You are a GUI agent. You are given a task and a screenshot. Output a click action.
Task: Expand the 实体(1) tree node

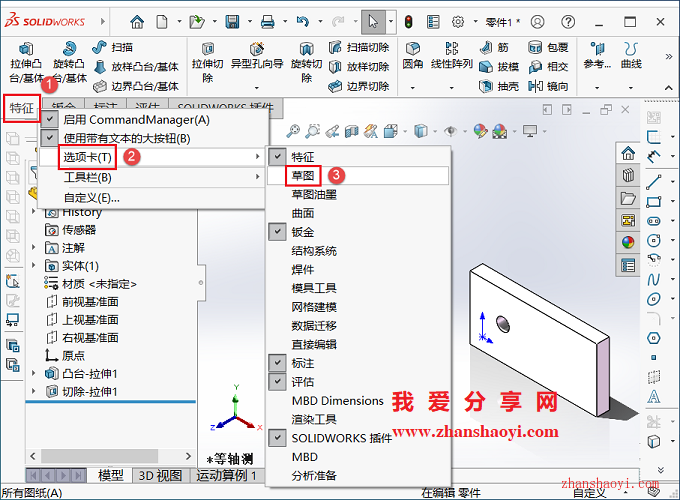point(34,265)
